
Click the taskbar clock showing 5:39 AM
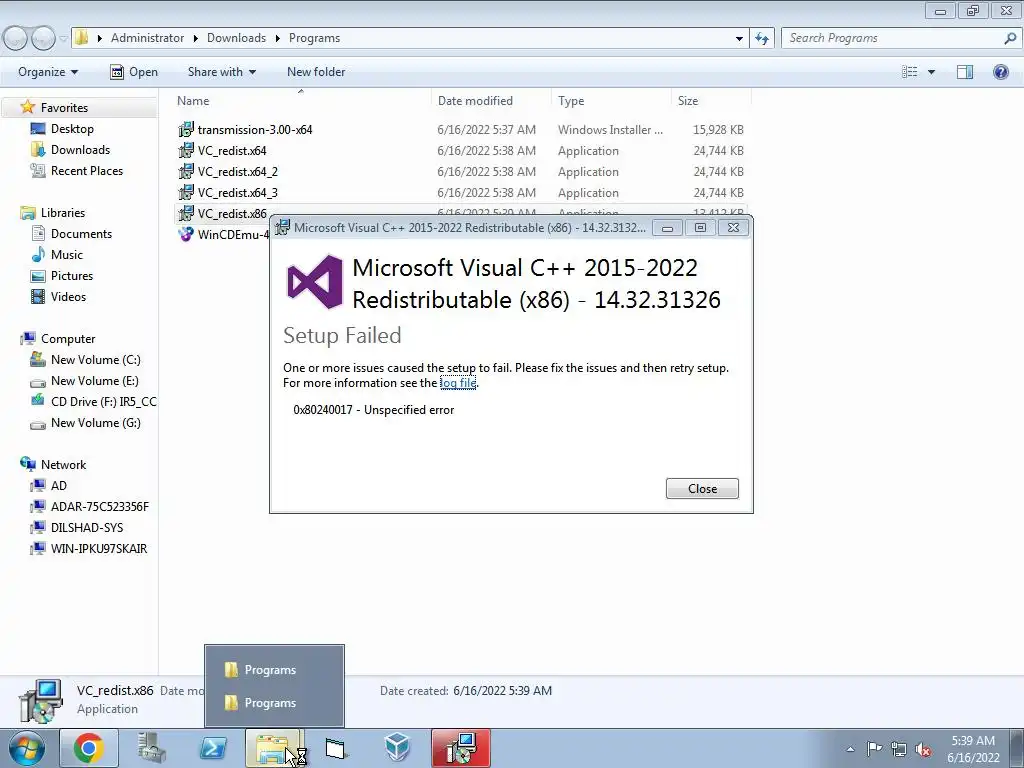(x=973, y=749)
